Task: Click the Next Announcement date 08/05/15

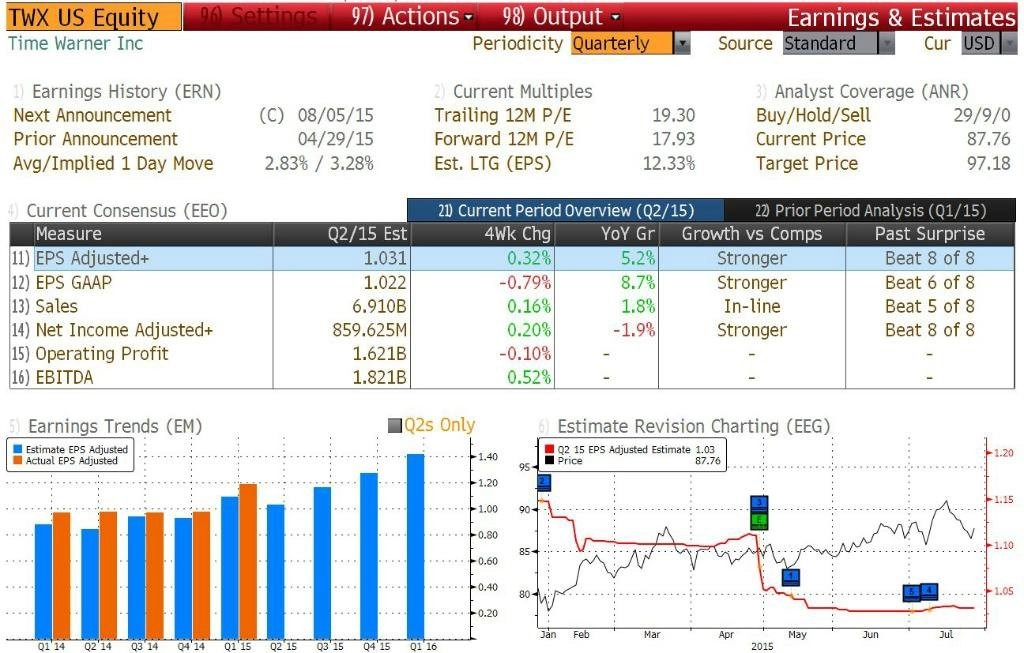Action: 336,116
